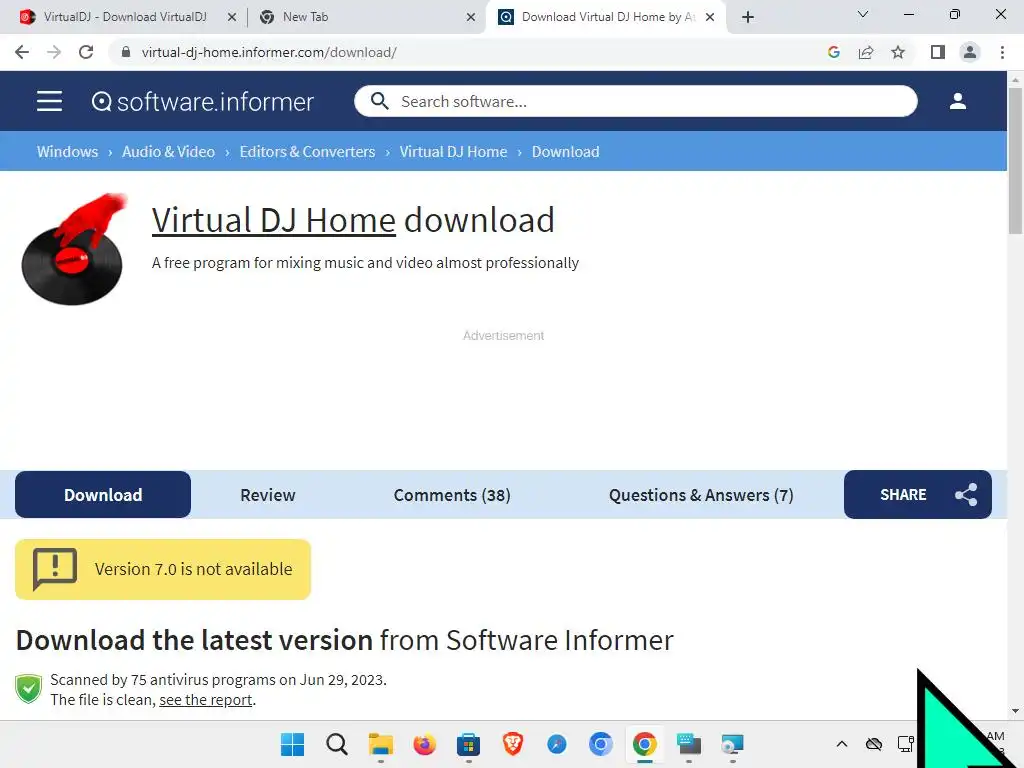
Task: Click the Virtual DJ Home title link
Action: click(x=274, y=220)
